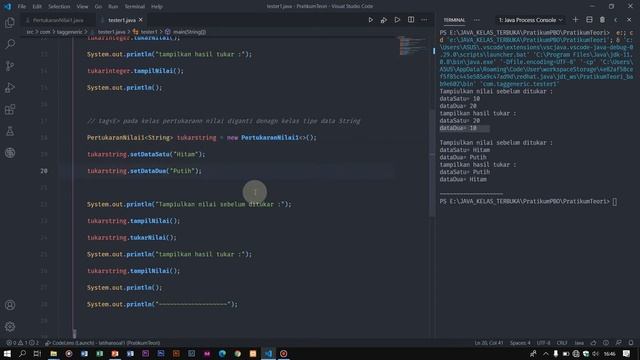Click the setDataDua("Putih") code line
Viewport: 640px width, 360px height.
(144, 171)
